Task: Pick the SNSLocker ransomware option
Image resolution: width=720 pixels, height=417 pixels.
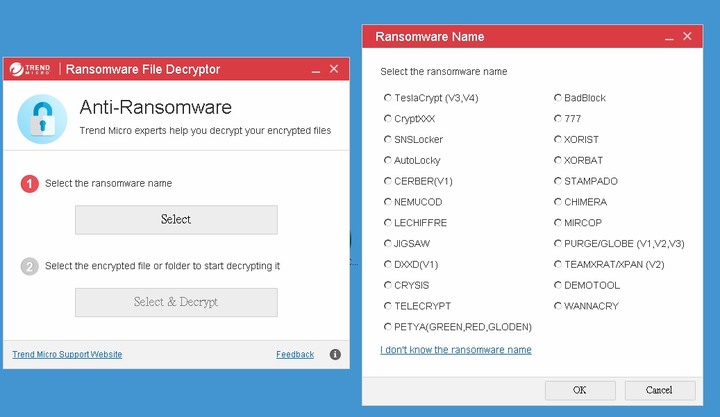Action: click(388, 139)
